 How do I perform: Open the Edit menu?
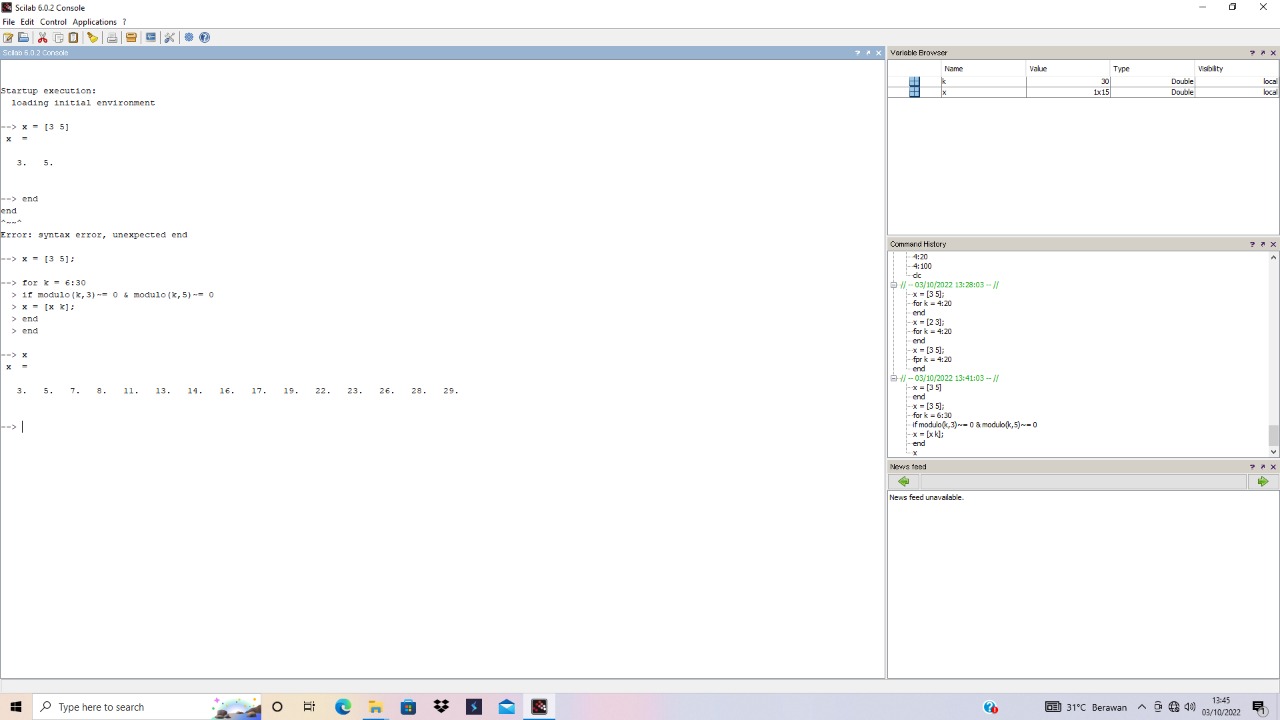click(27, 21)
